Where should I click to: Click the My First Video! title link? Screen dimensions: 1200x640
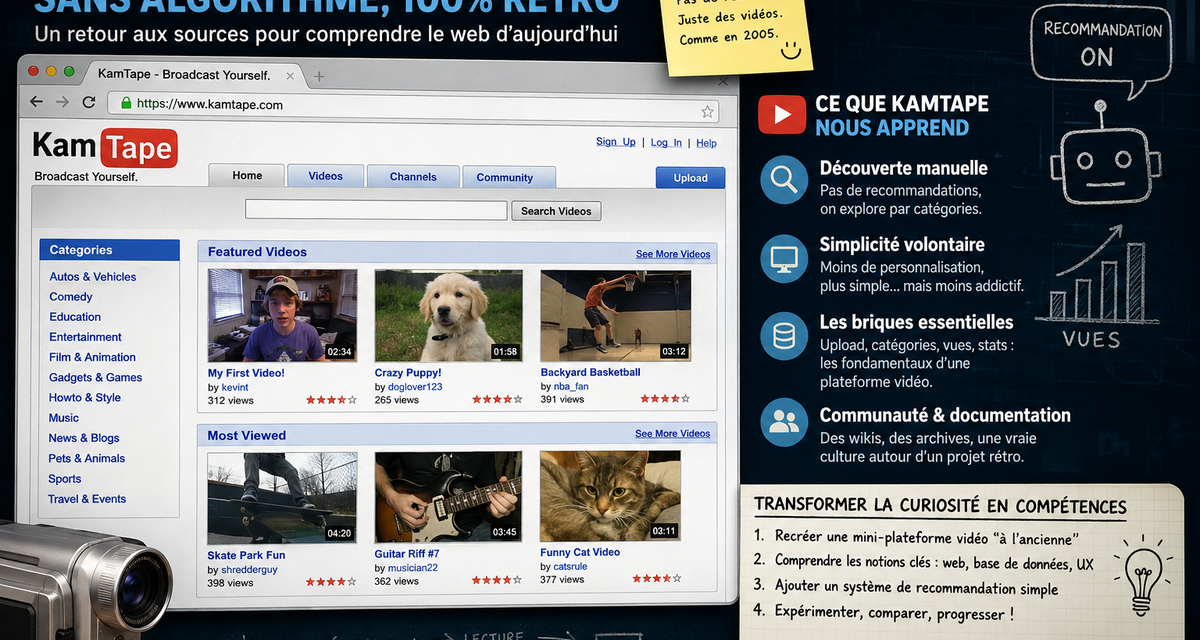(246, 373)
